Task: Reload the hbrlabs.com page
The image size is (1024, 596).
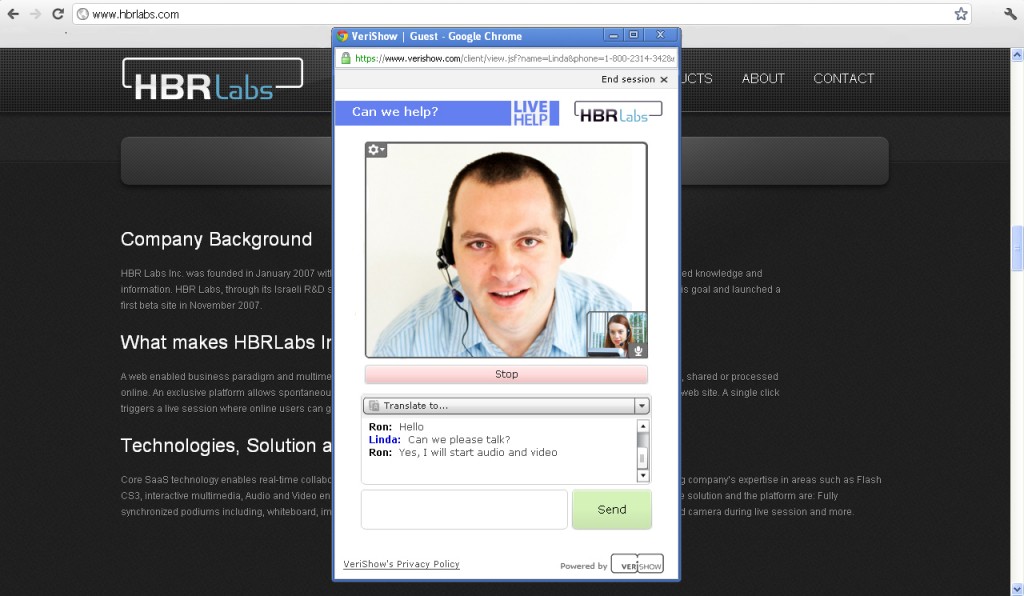Action: point(57,14)
